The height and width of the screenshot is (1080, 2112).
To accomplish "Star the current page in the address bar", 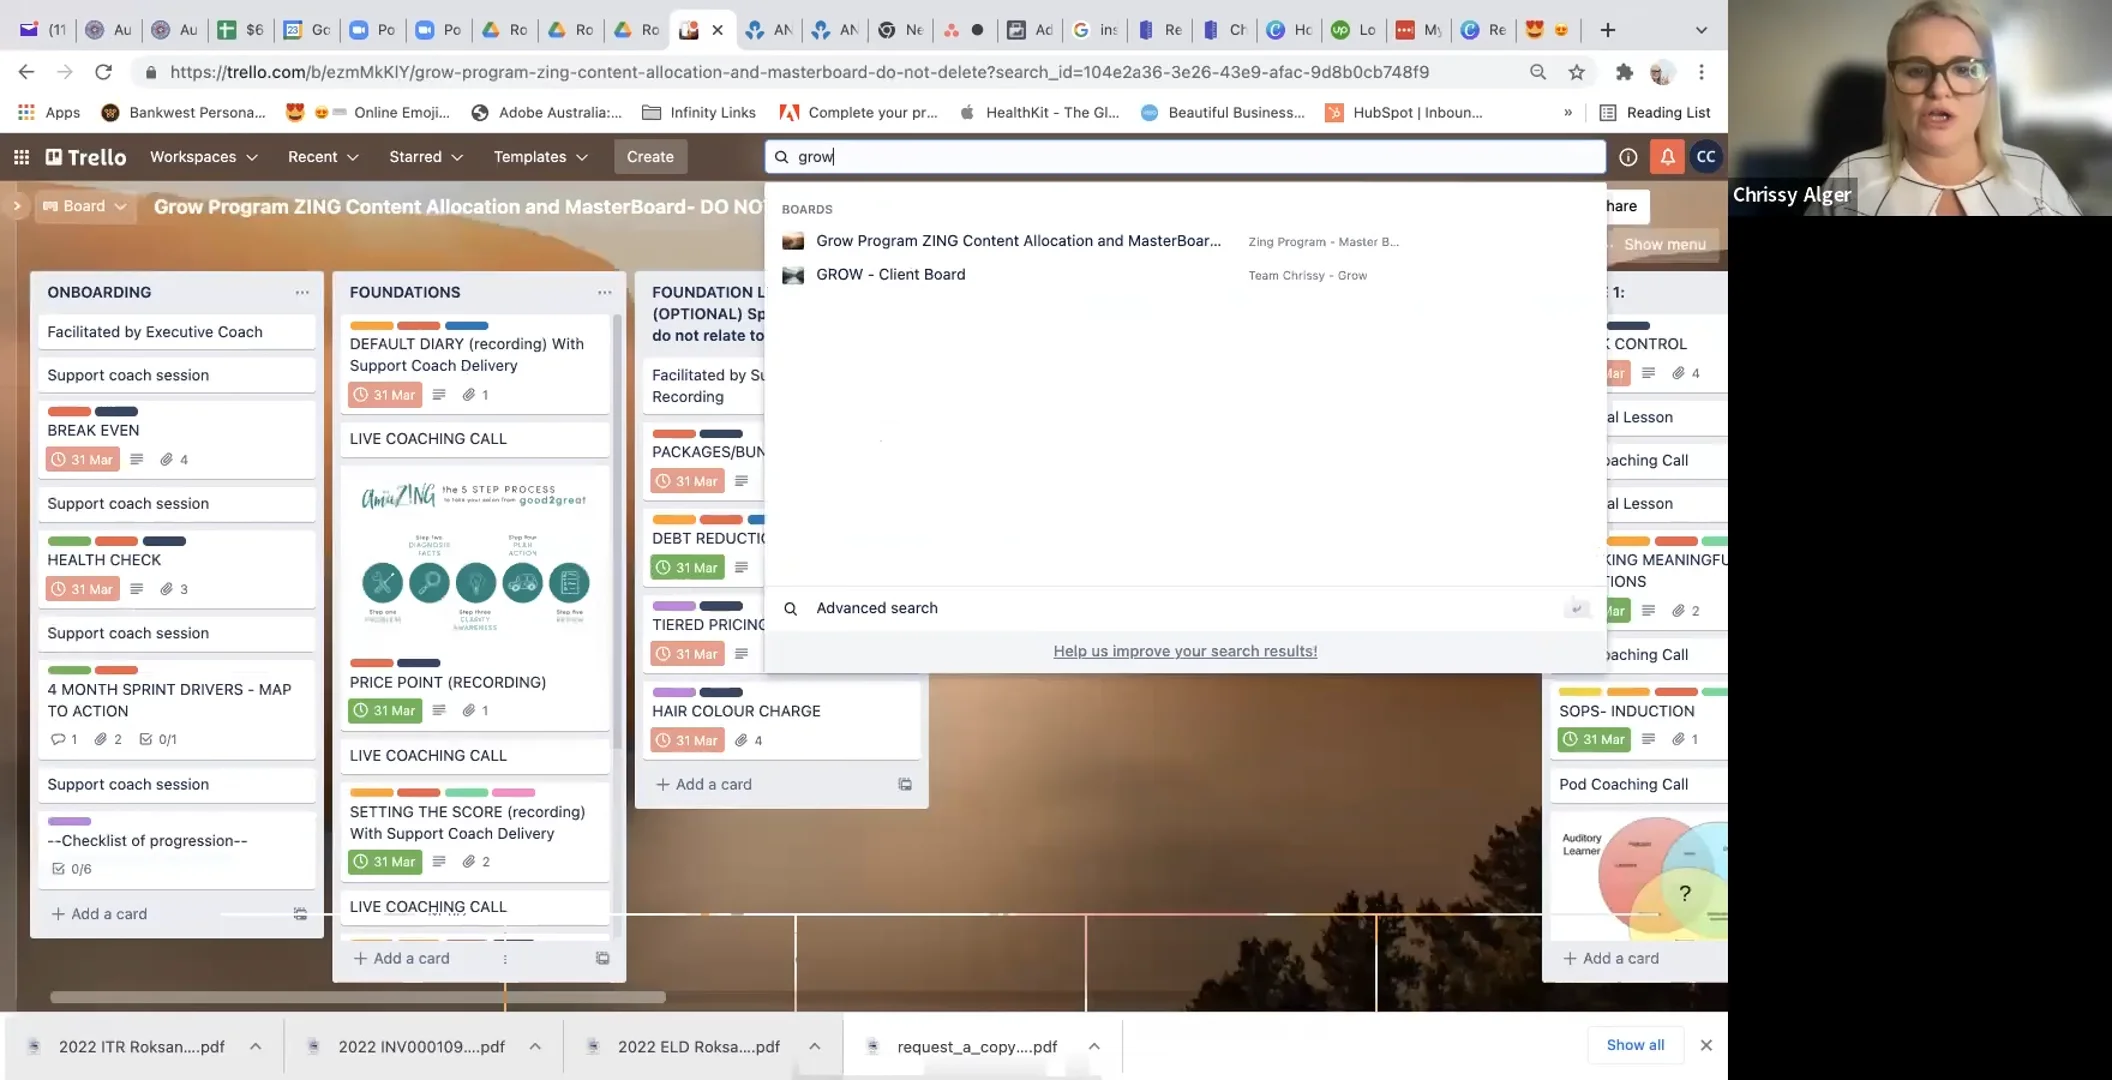I will click(x=1577, y=71).
